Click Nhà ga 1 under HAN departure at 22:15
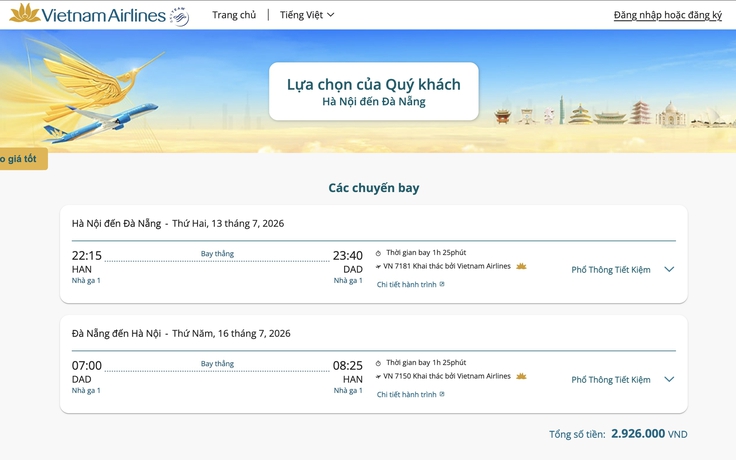Image resolution: width=736 pixels, height=460 pixels. click(x=86, y=280)
